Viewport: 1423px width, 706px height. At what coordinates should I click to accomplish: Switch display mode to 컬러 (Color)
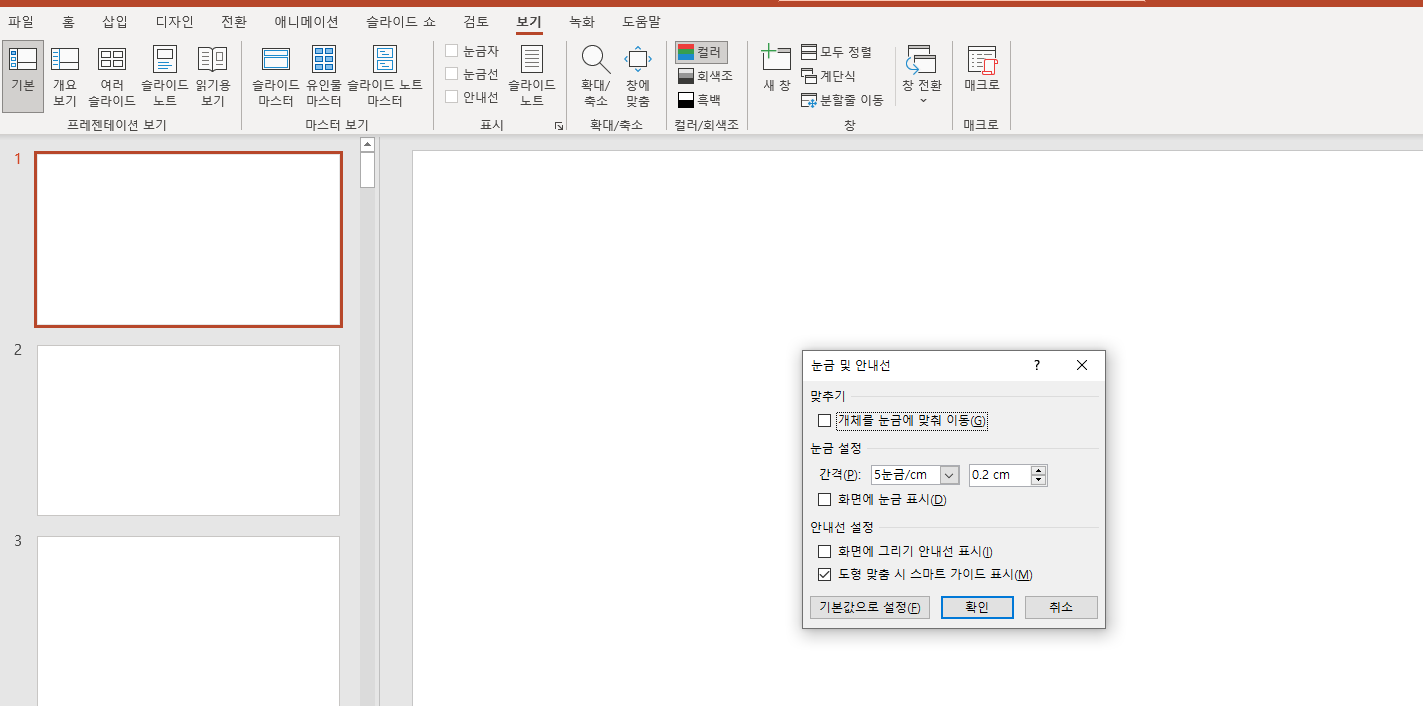[700, 51]
